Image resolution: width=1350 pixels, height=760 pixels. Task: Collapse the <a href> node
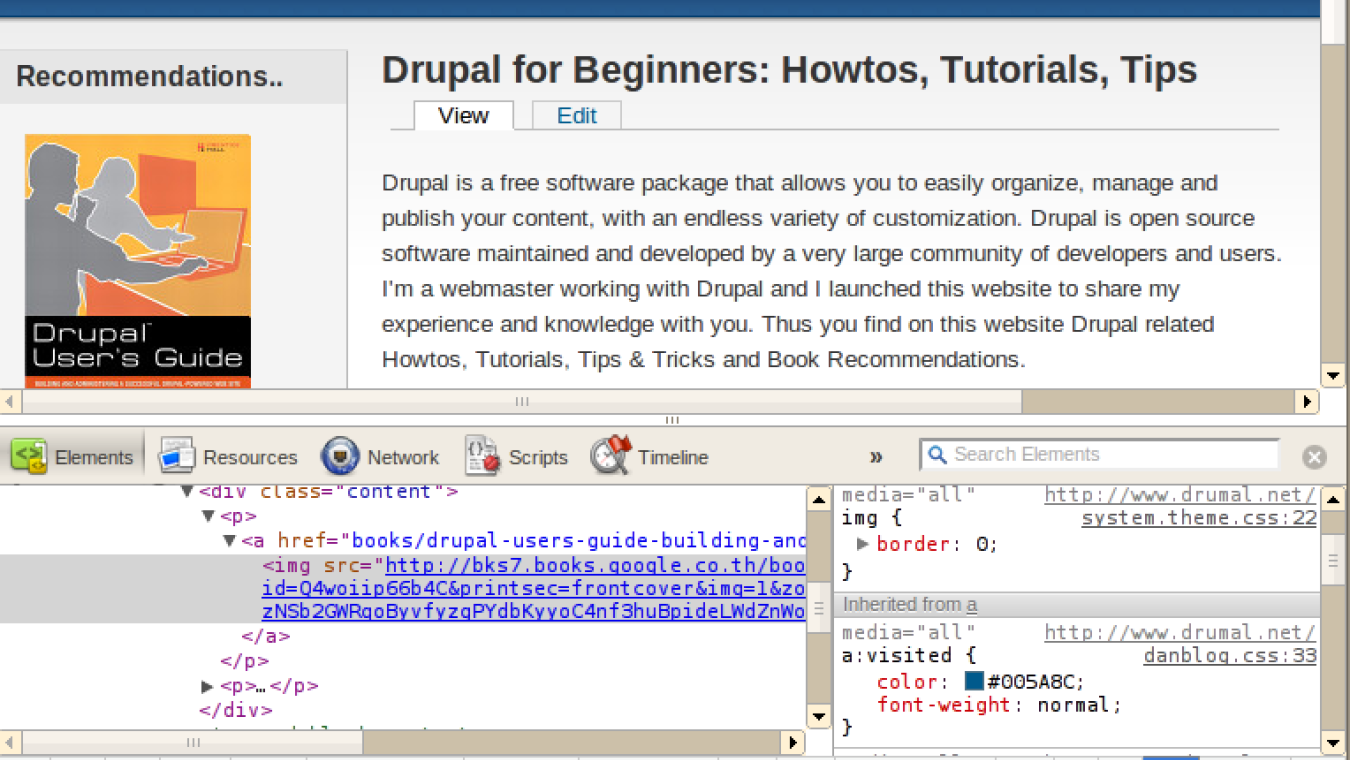tap(229, 541)
